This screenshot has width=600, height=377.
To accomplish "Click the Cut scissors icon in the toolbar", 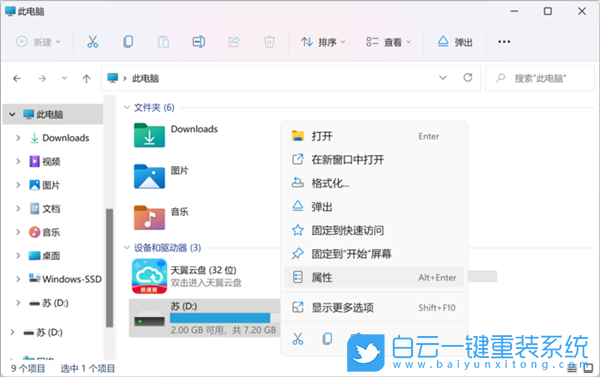I will click(x=93, y=41).
